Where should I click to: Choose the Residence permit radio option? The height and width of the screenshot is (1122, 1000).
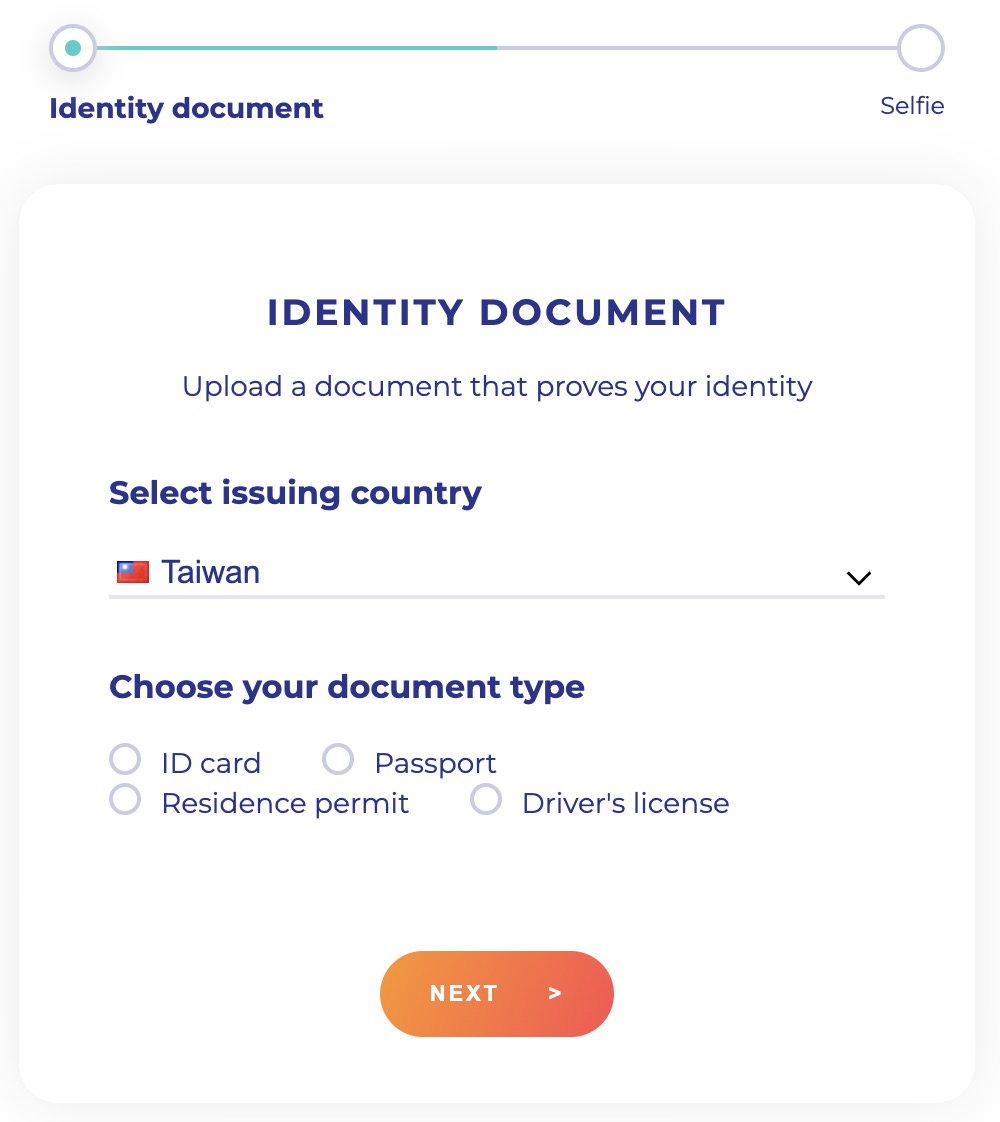pos(125,799)
